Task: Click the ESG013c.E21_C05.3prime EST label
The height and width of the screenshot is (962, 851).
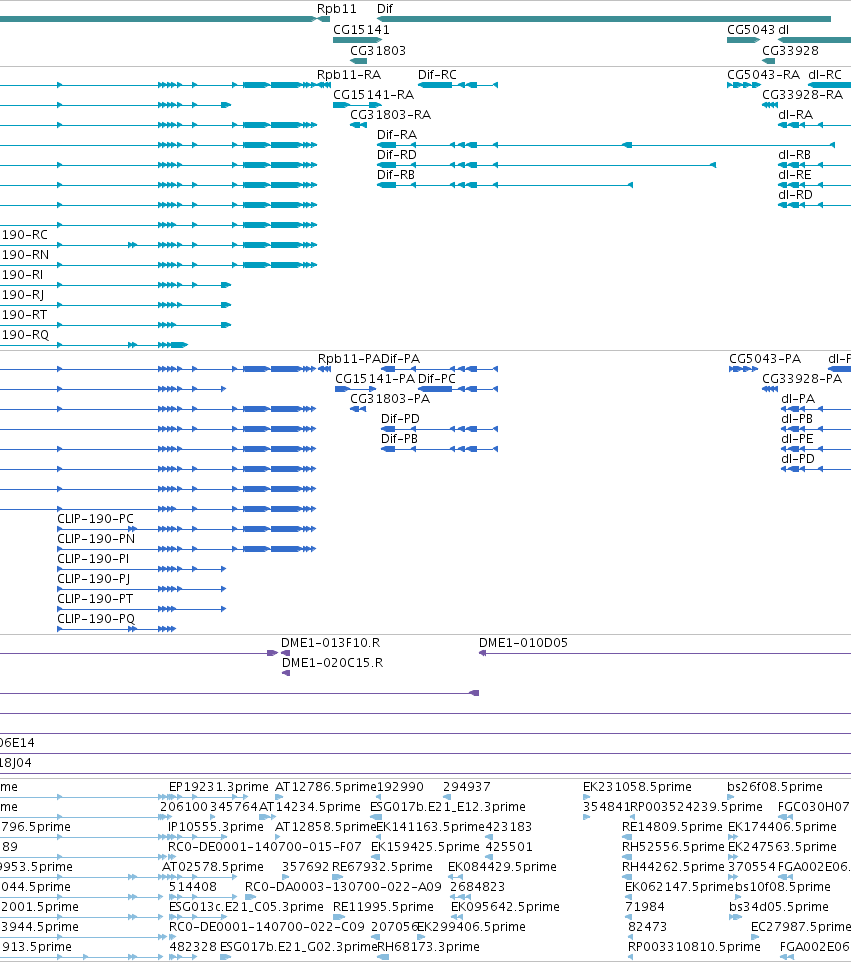Action: [246, 907]
